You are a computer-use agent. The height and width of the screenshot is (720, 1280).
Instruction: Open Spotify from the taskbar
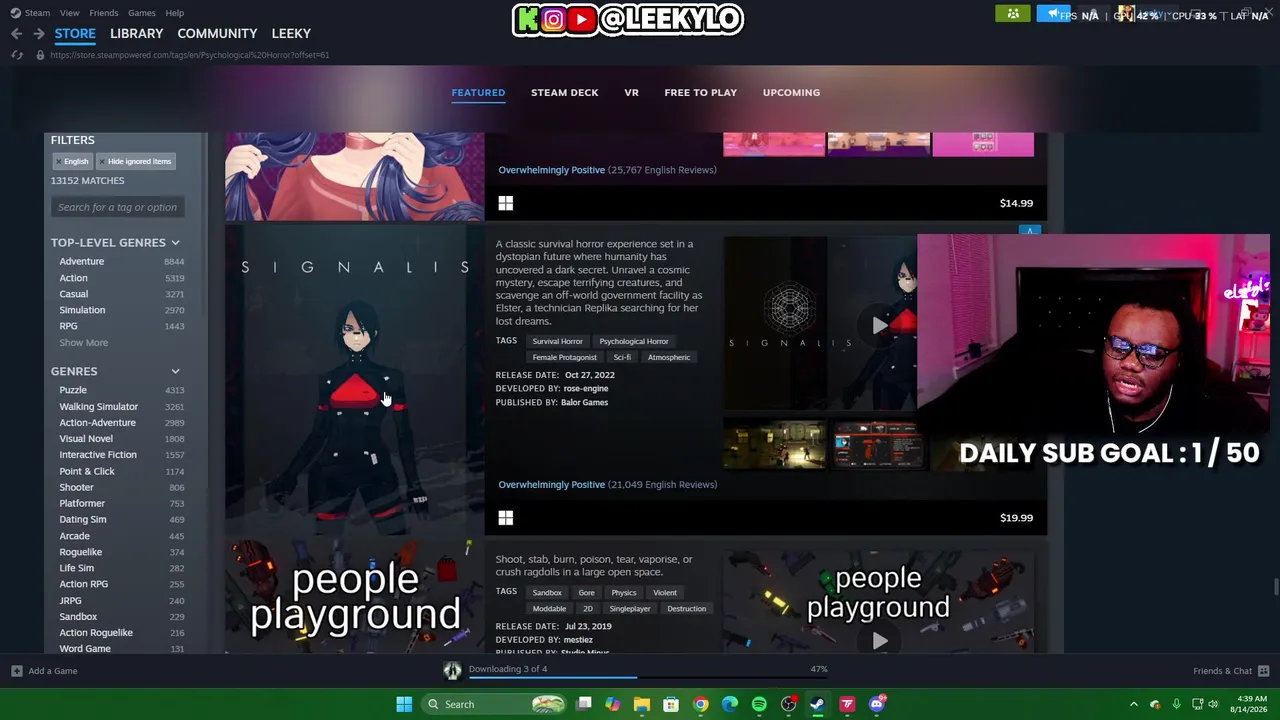(x=759, y=704)
